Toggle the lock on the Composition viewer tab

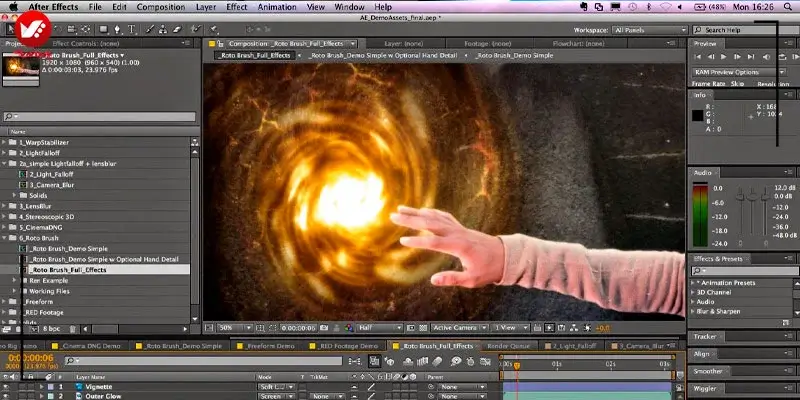(x=220, y=44)
